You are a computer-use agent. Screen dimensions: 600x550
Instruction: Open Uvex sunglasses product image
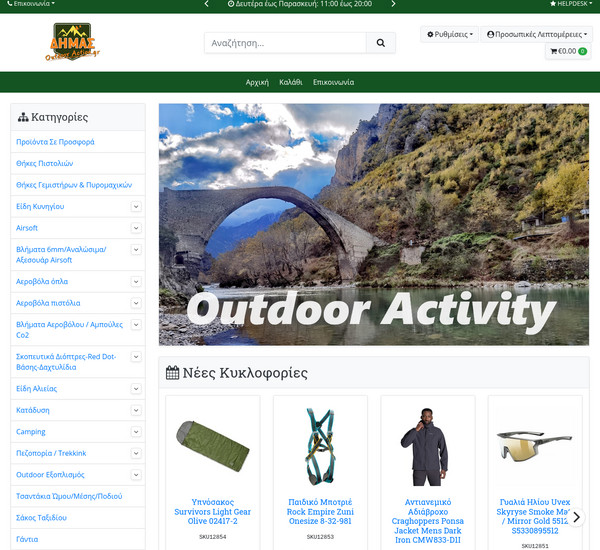click(535, 446)
